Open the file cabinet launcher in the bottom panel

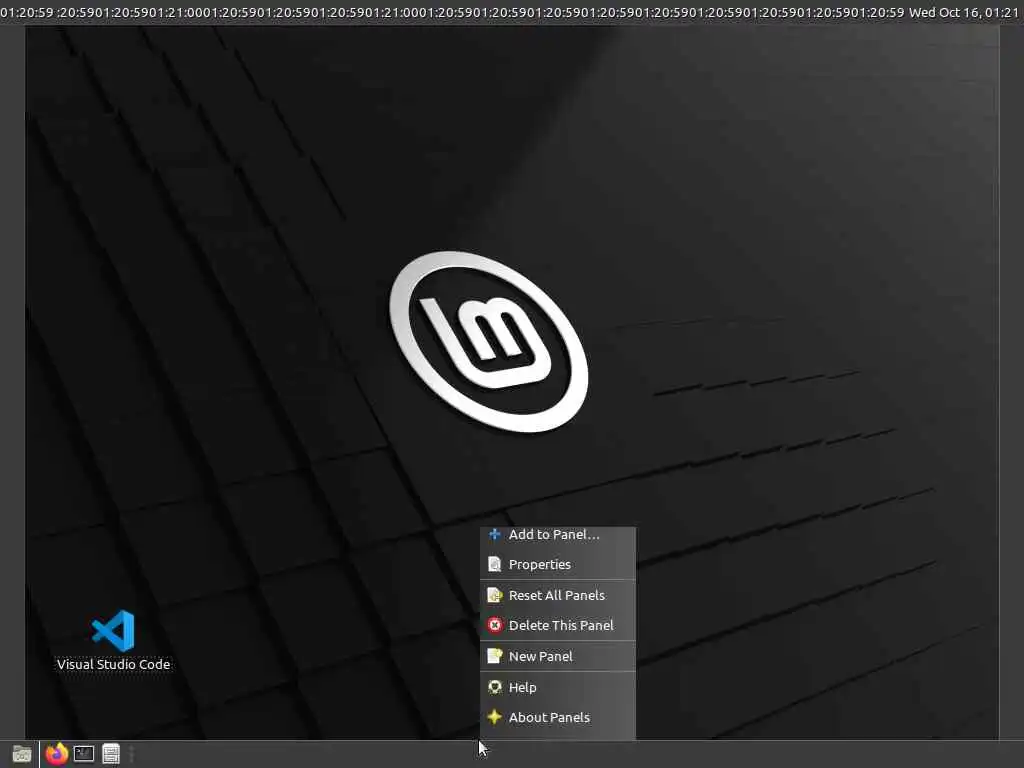pyautogui.click(x=111, y=754)
